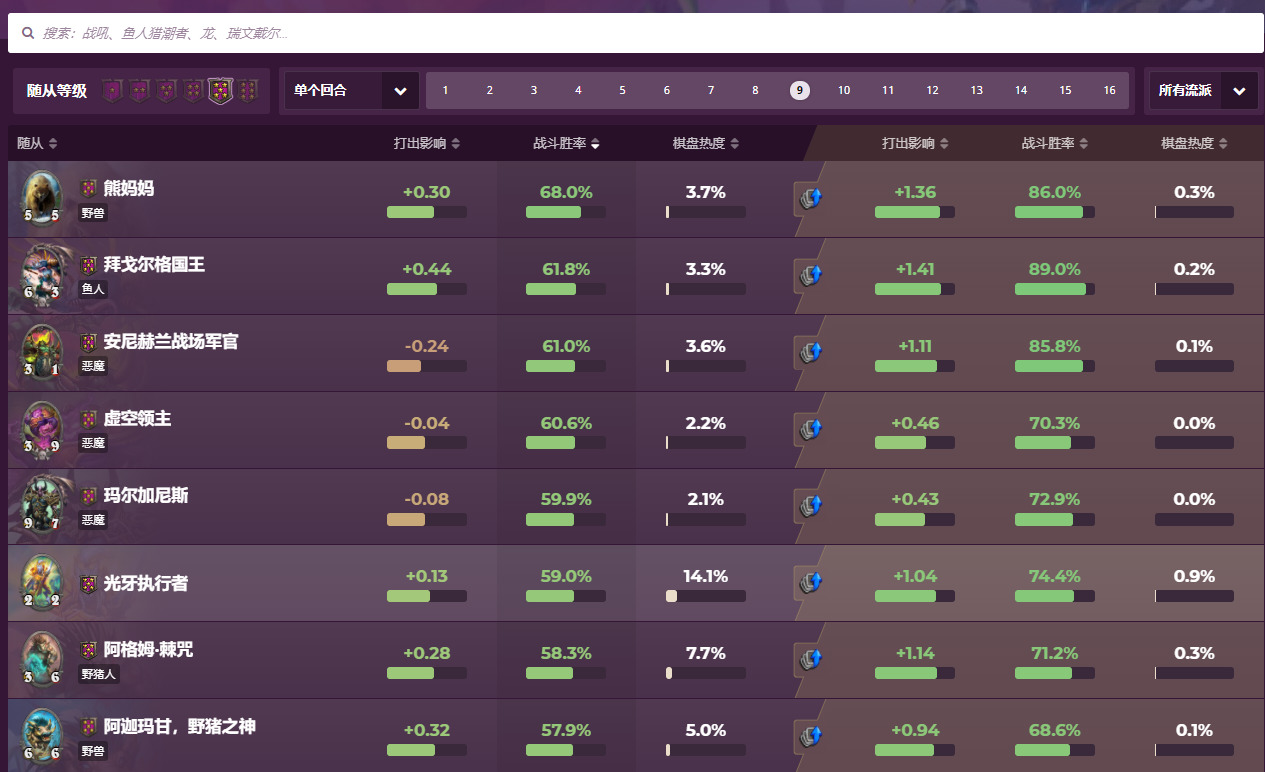
Task: Click the tier badge beside 阿格姆·棘咒 name
Action: coord(89,650)
